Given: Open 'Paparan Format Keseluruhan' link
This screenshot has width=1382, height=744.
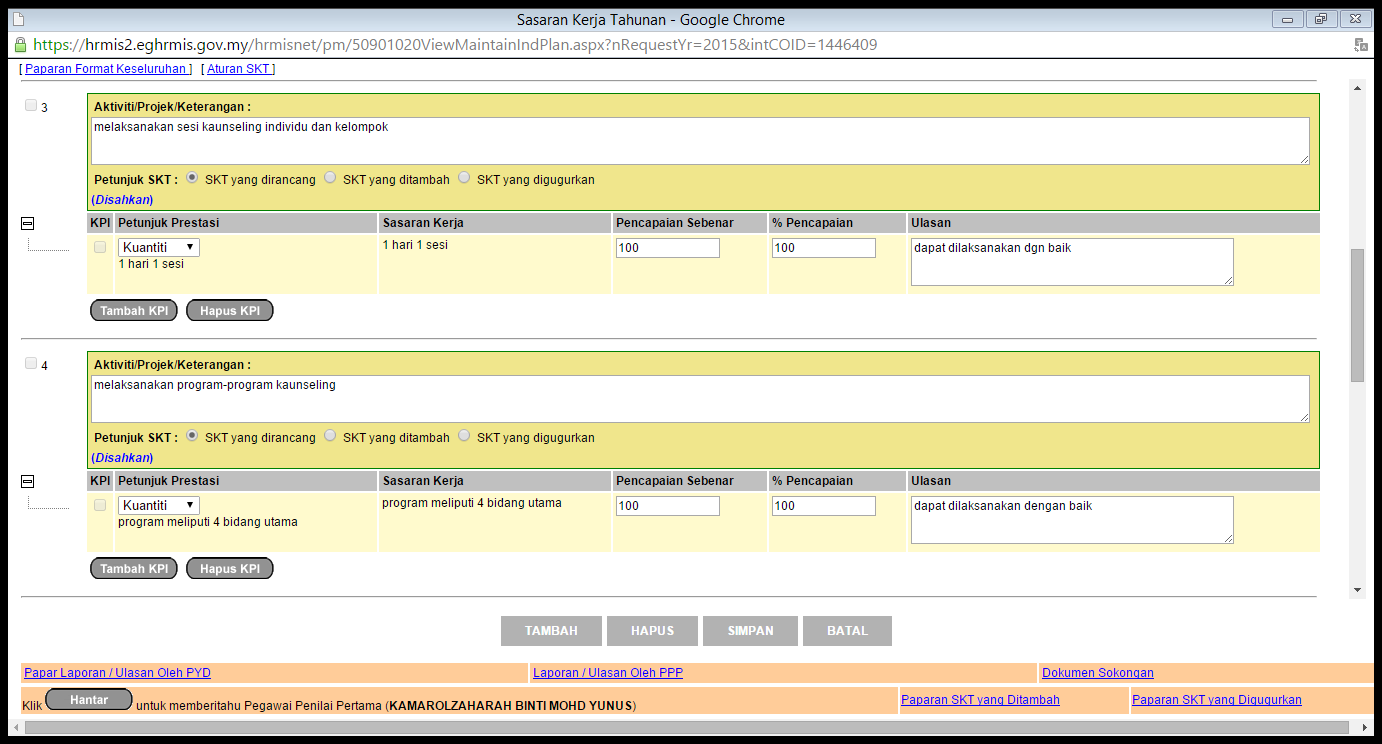Looking at the screenshot, I should (106, 69).
